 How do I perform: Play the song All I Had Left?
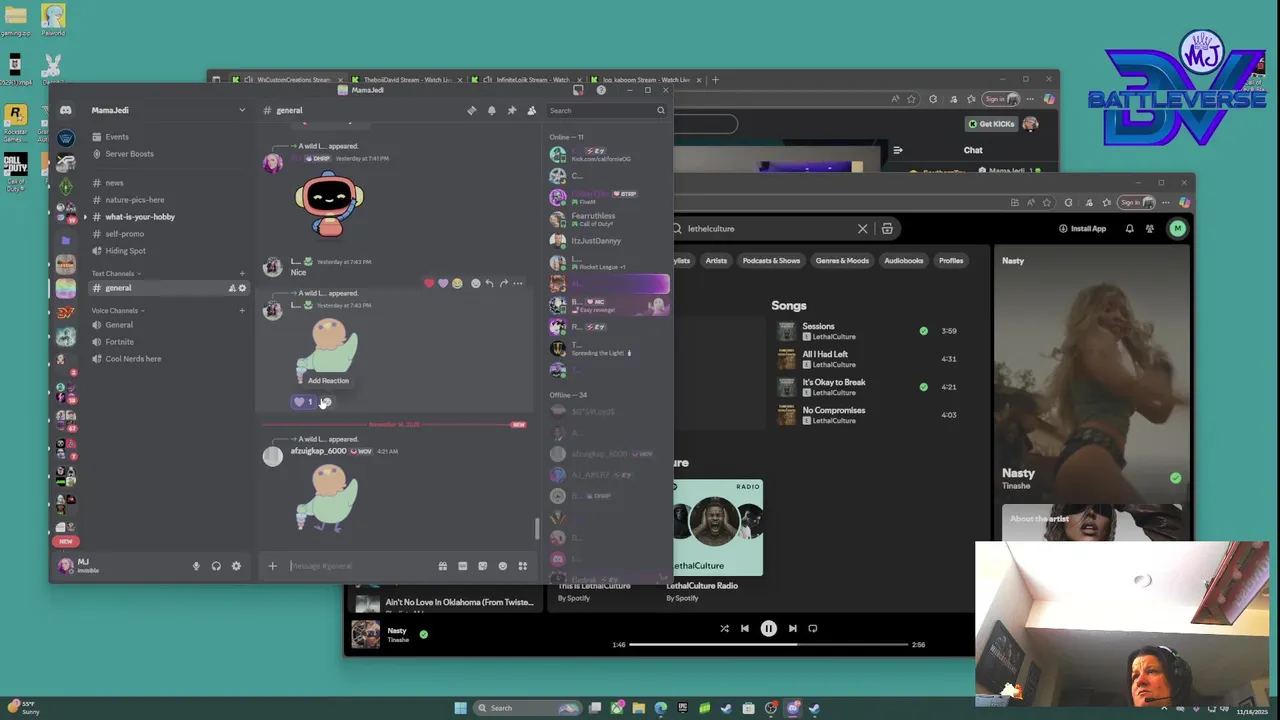pos(868,359)
